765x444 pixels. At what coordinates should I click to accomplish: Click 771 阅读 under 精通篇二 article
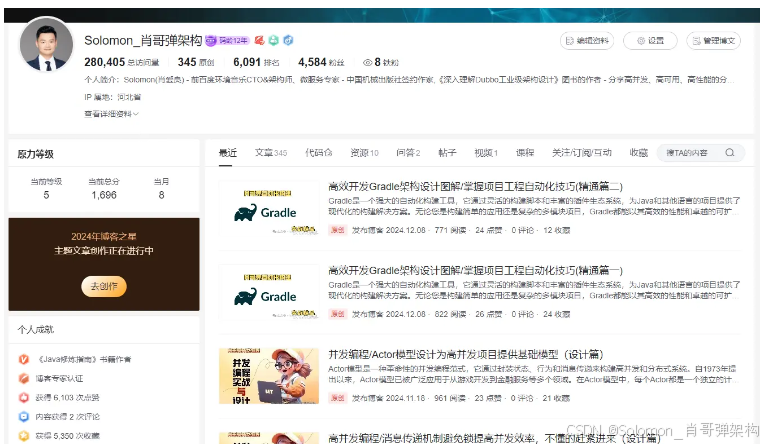coord(450,230)
